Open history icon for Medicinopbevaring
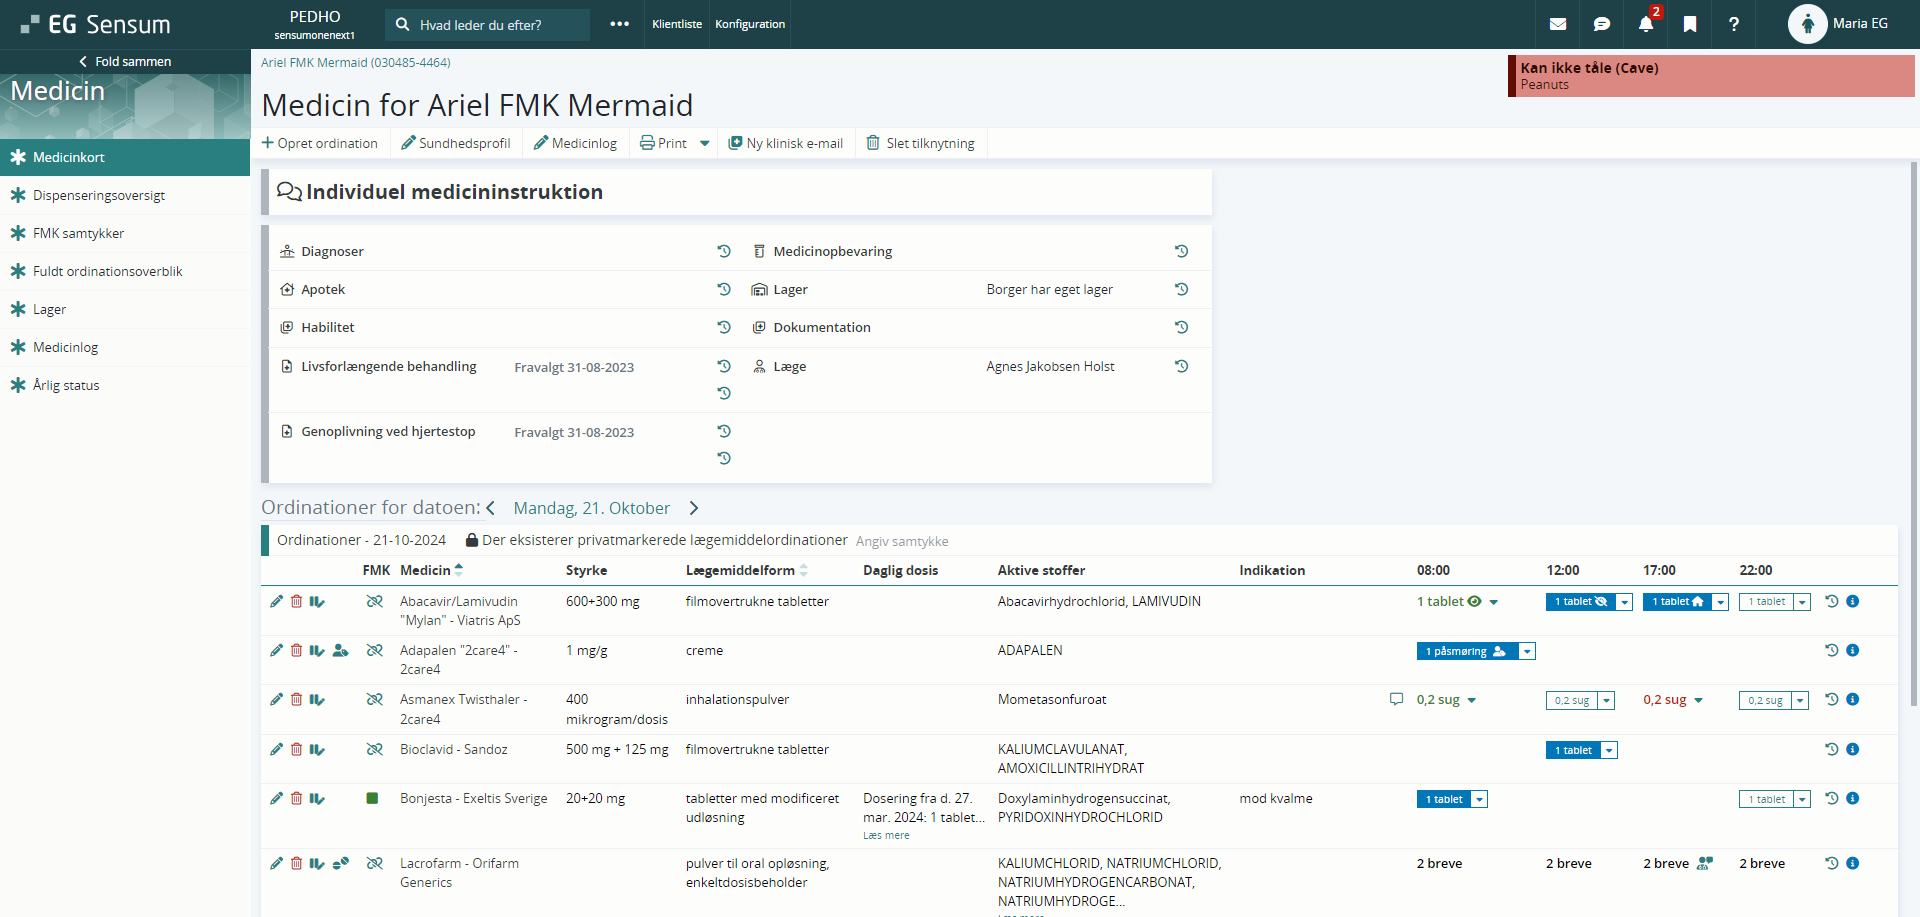Viewport: 1920px width, 917px height. (1181, 251)
